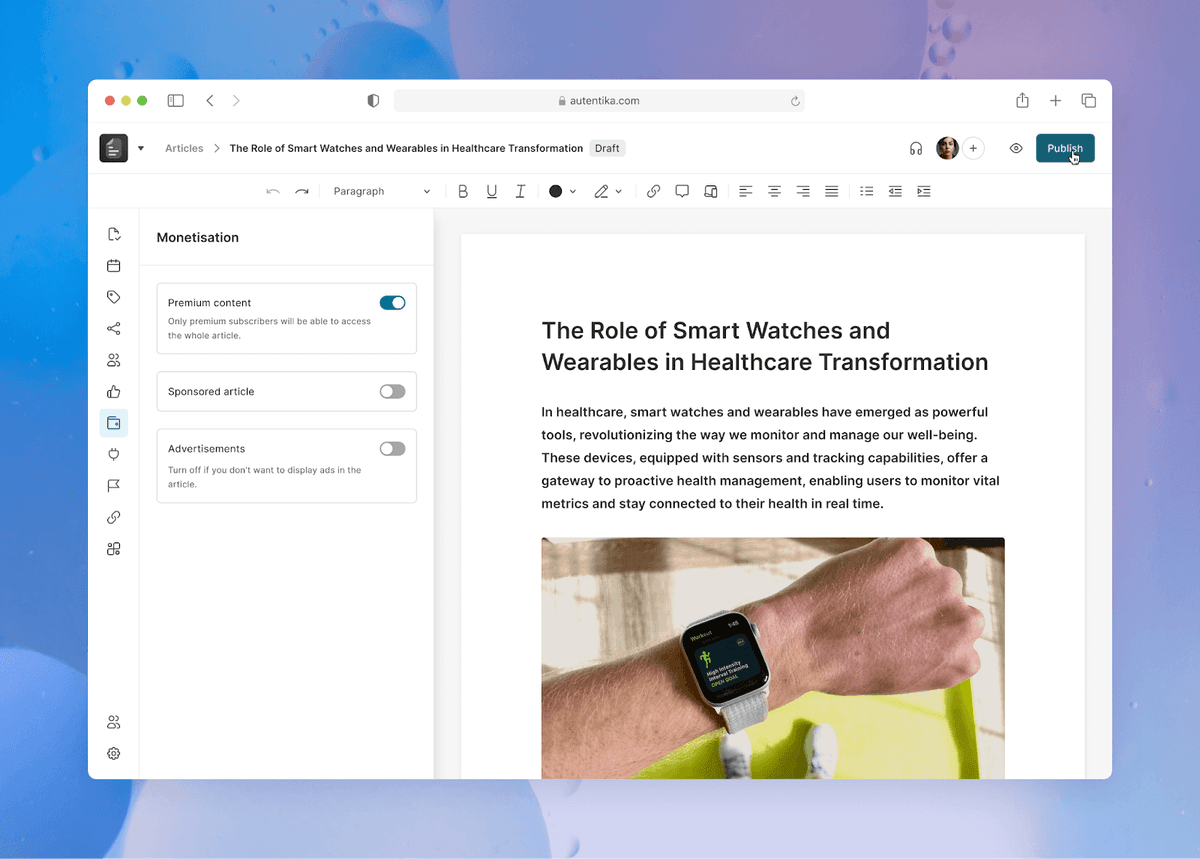1200x859 pixels.
Task: Add a comment from toolbar
Action: click(682, 191)
